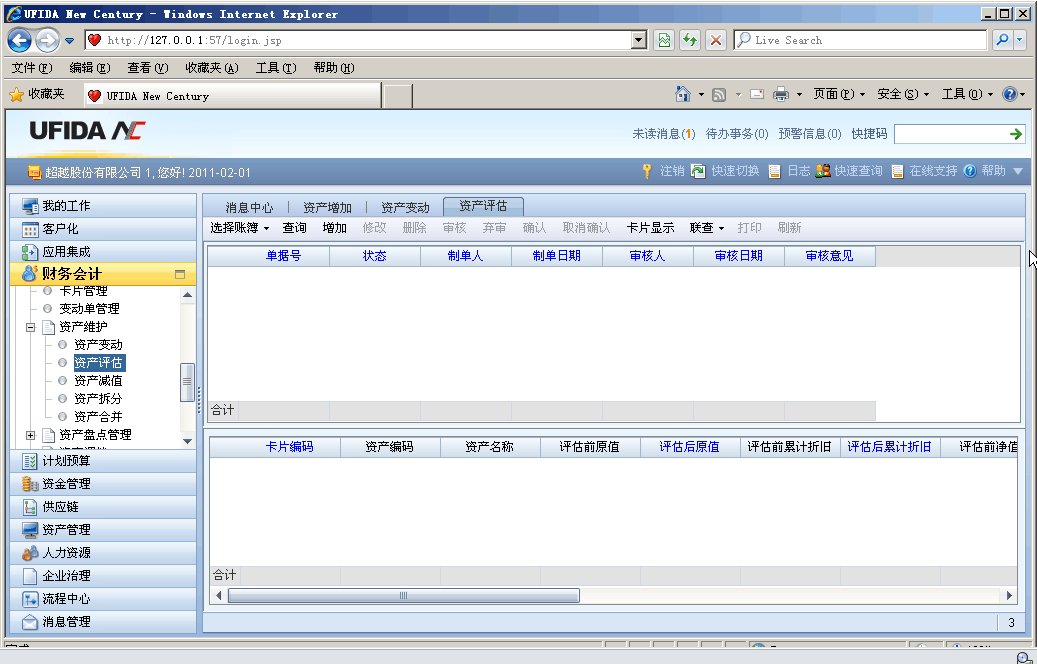The height and width of the screenshot is (664, 1037).
Task: Open 客户化 sidebar section
Action: click(x=103, y=229)
